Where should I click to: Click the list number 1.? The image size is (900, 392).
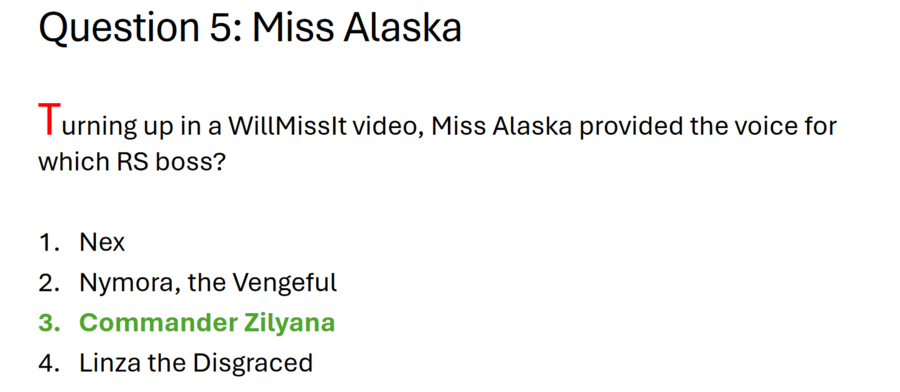(x=46, y=242)
